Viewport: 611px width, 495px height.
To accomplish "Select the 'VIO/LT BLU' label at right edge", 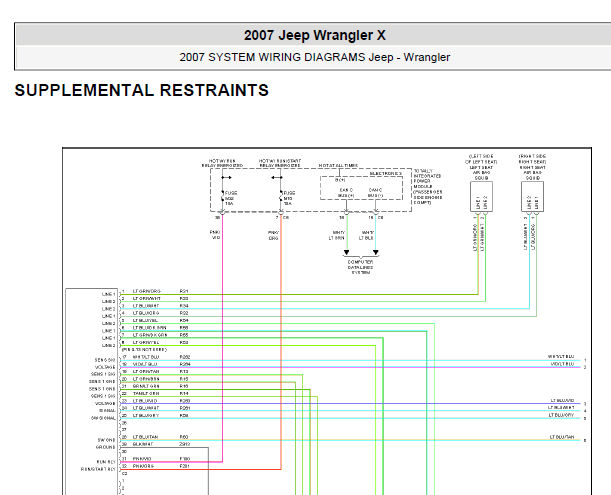I will point(562,364).
